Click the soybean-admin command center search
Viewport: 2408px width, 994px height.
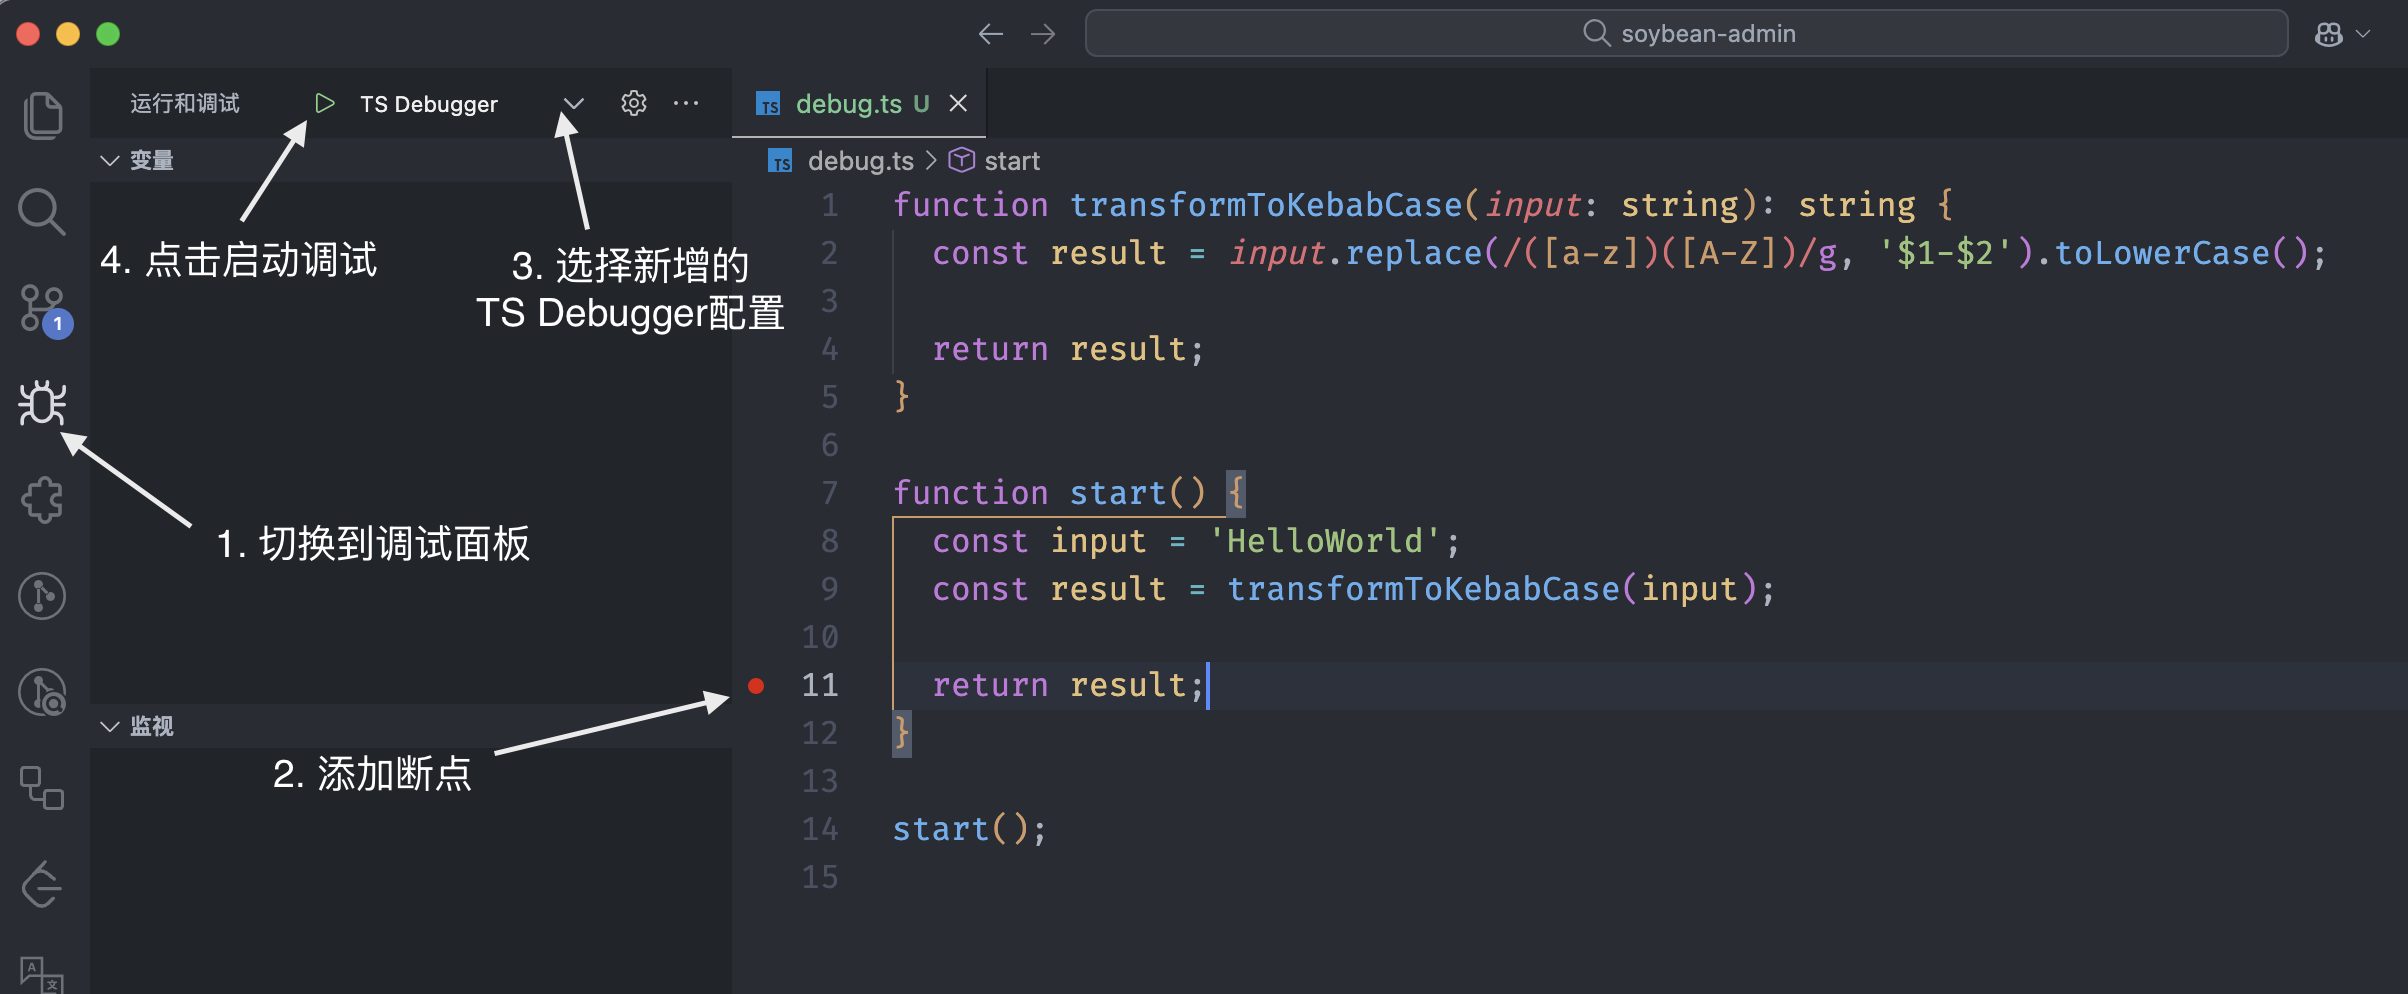[x=1686, y=34]
